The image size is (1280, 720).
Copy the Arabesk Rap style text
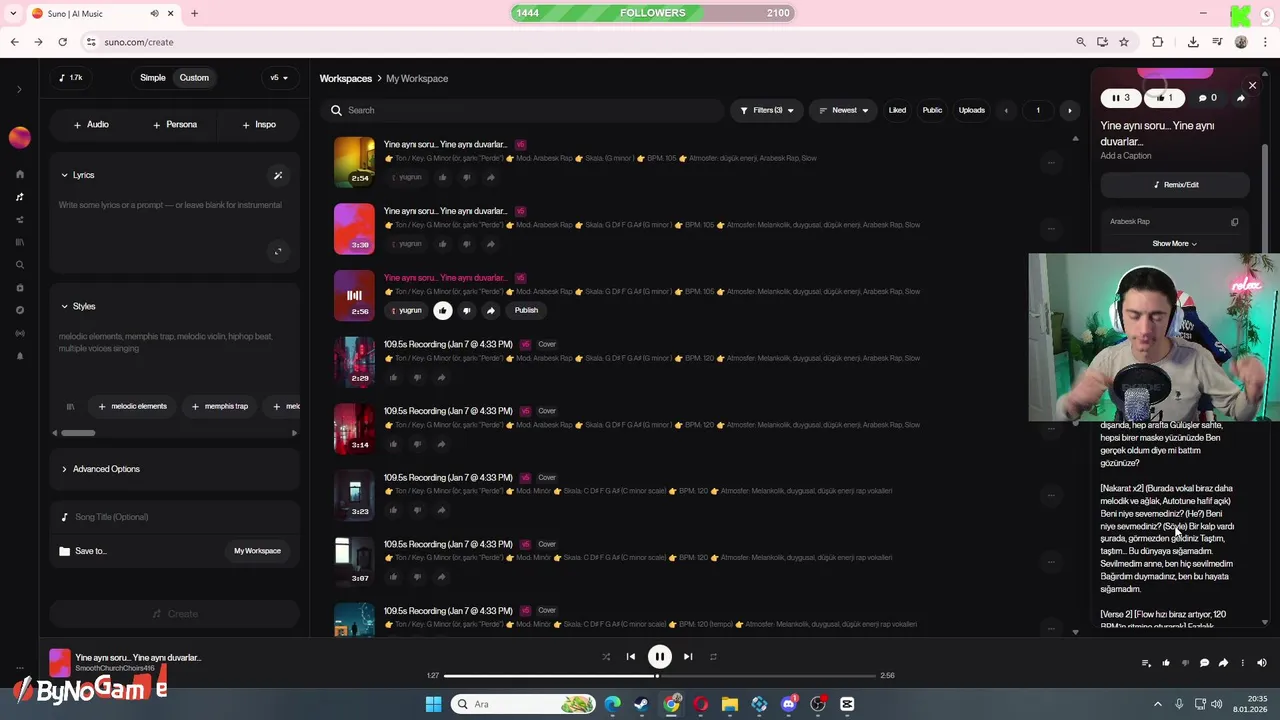1234,222
